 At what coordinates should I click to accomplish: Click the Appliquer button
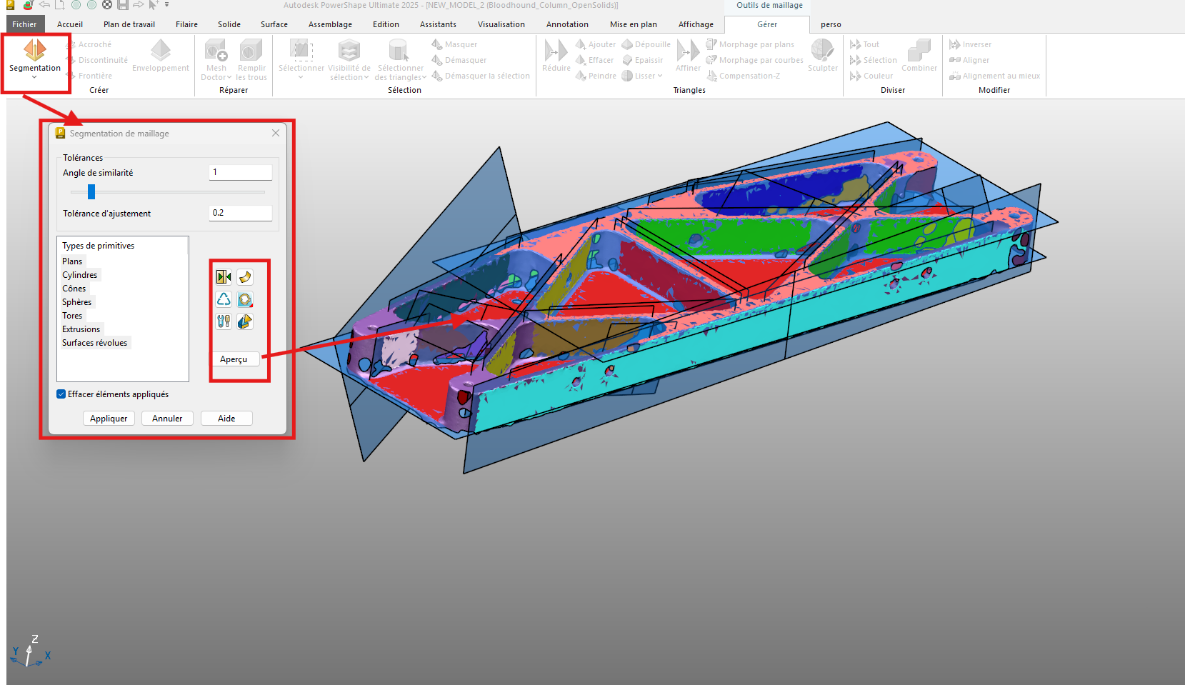(x=109, y=418)
